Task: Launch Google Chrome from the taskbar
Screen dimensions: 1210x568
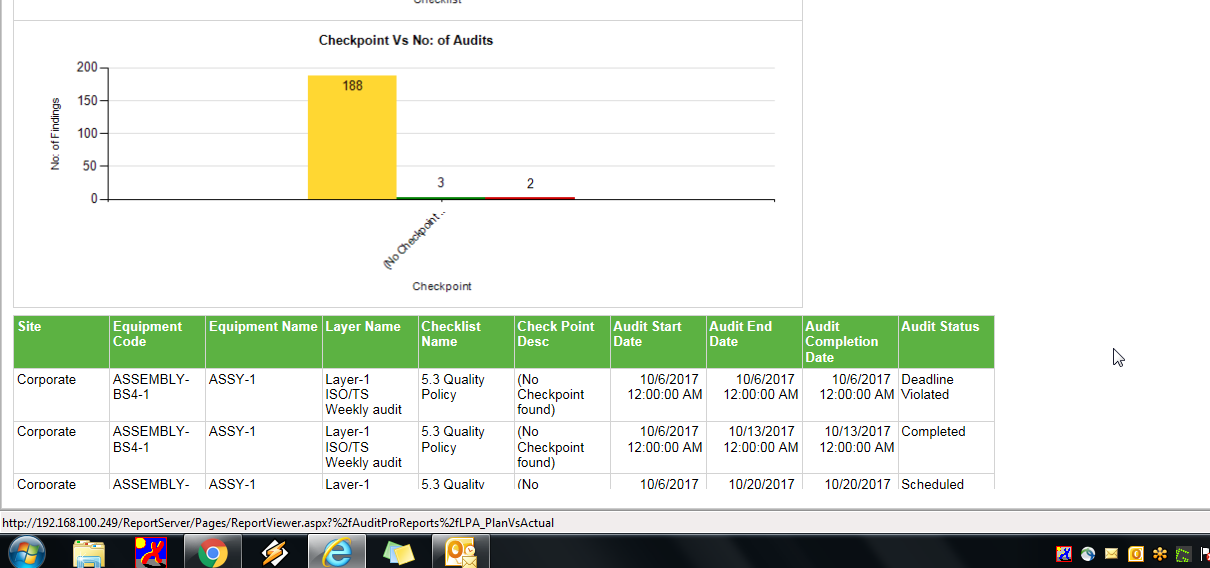Action: [212, 552]
